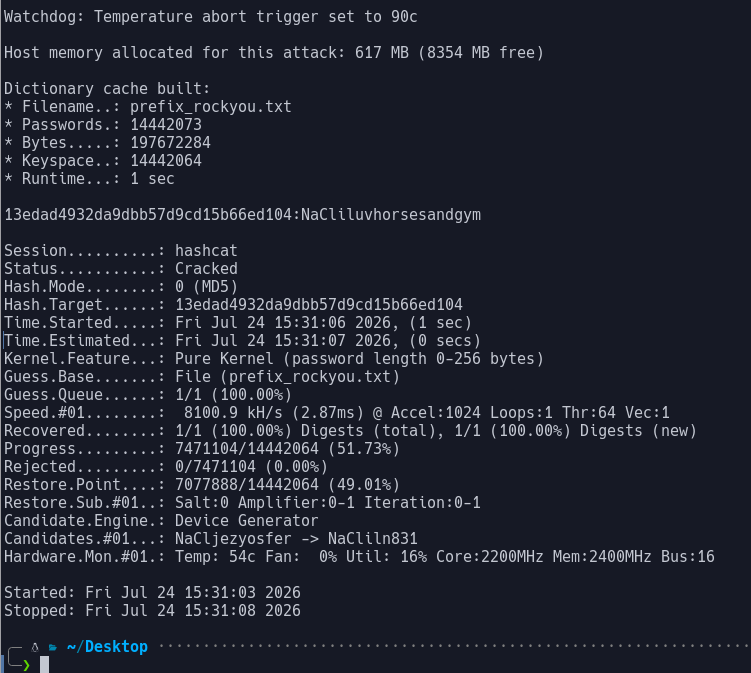Click the Guess.Base File (prefix_rockyou.txt) entry
751x673 pixels.
coord(287,376)
